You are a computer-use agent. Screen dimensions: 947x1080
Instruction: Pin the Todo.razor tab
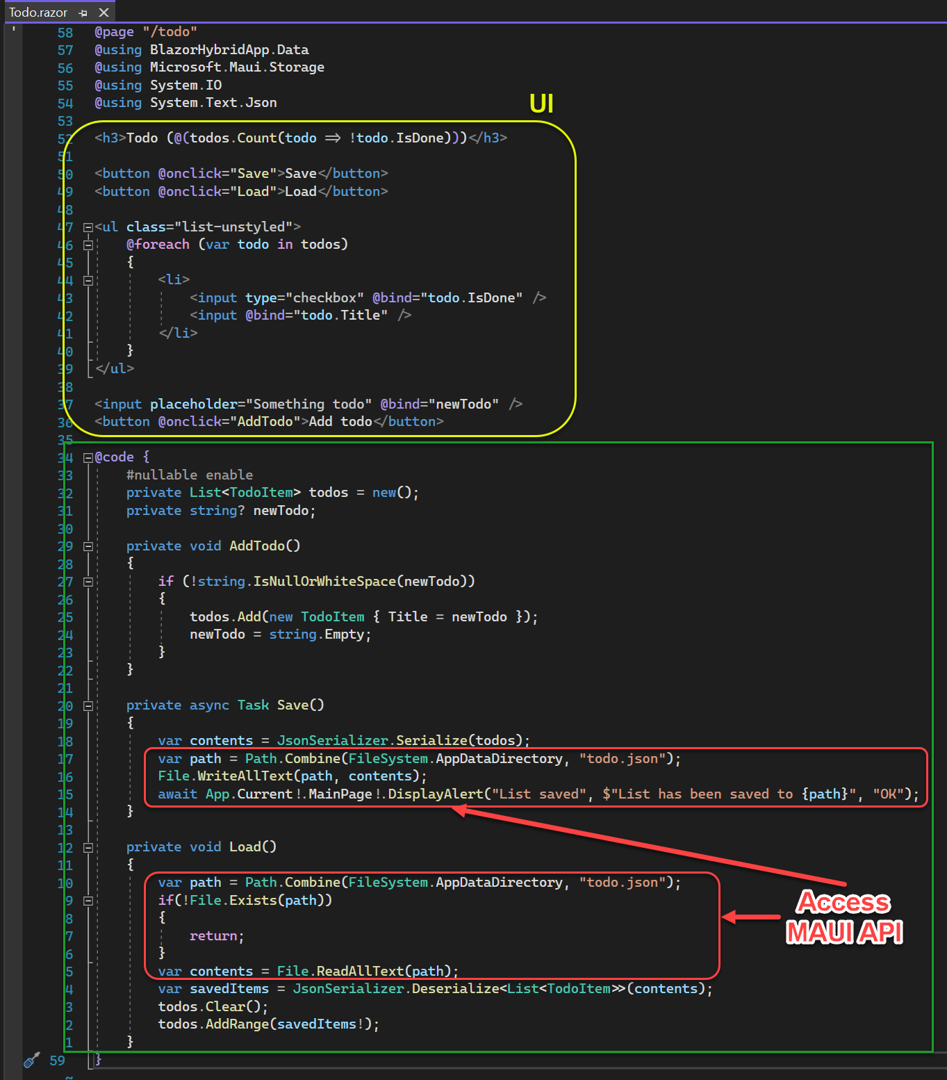click(x=83, y=12)
